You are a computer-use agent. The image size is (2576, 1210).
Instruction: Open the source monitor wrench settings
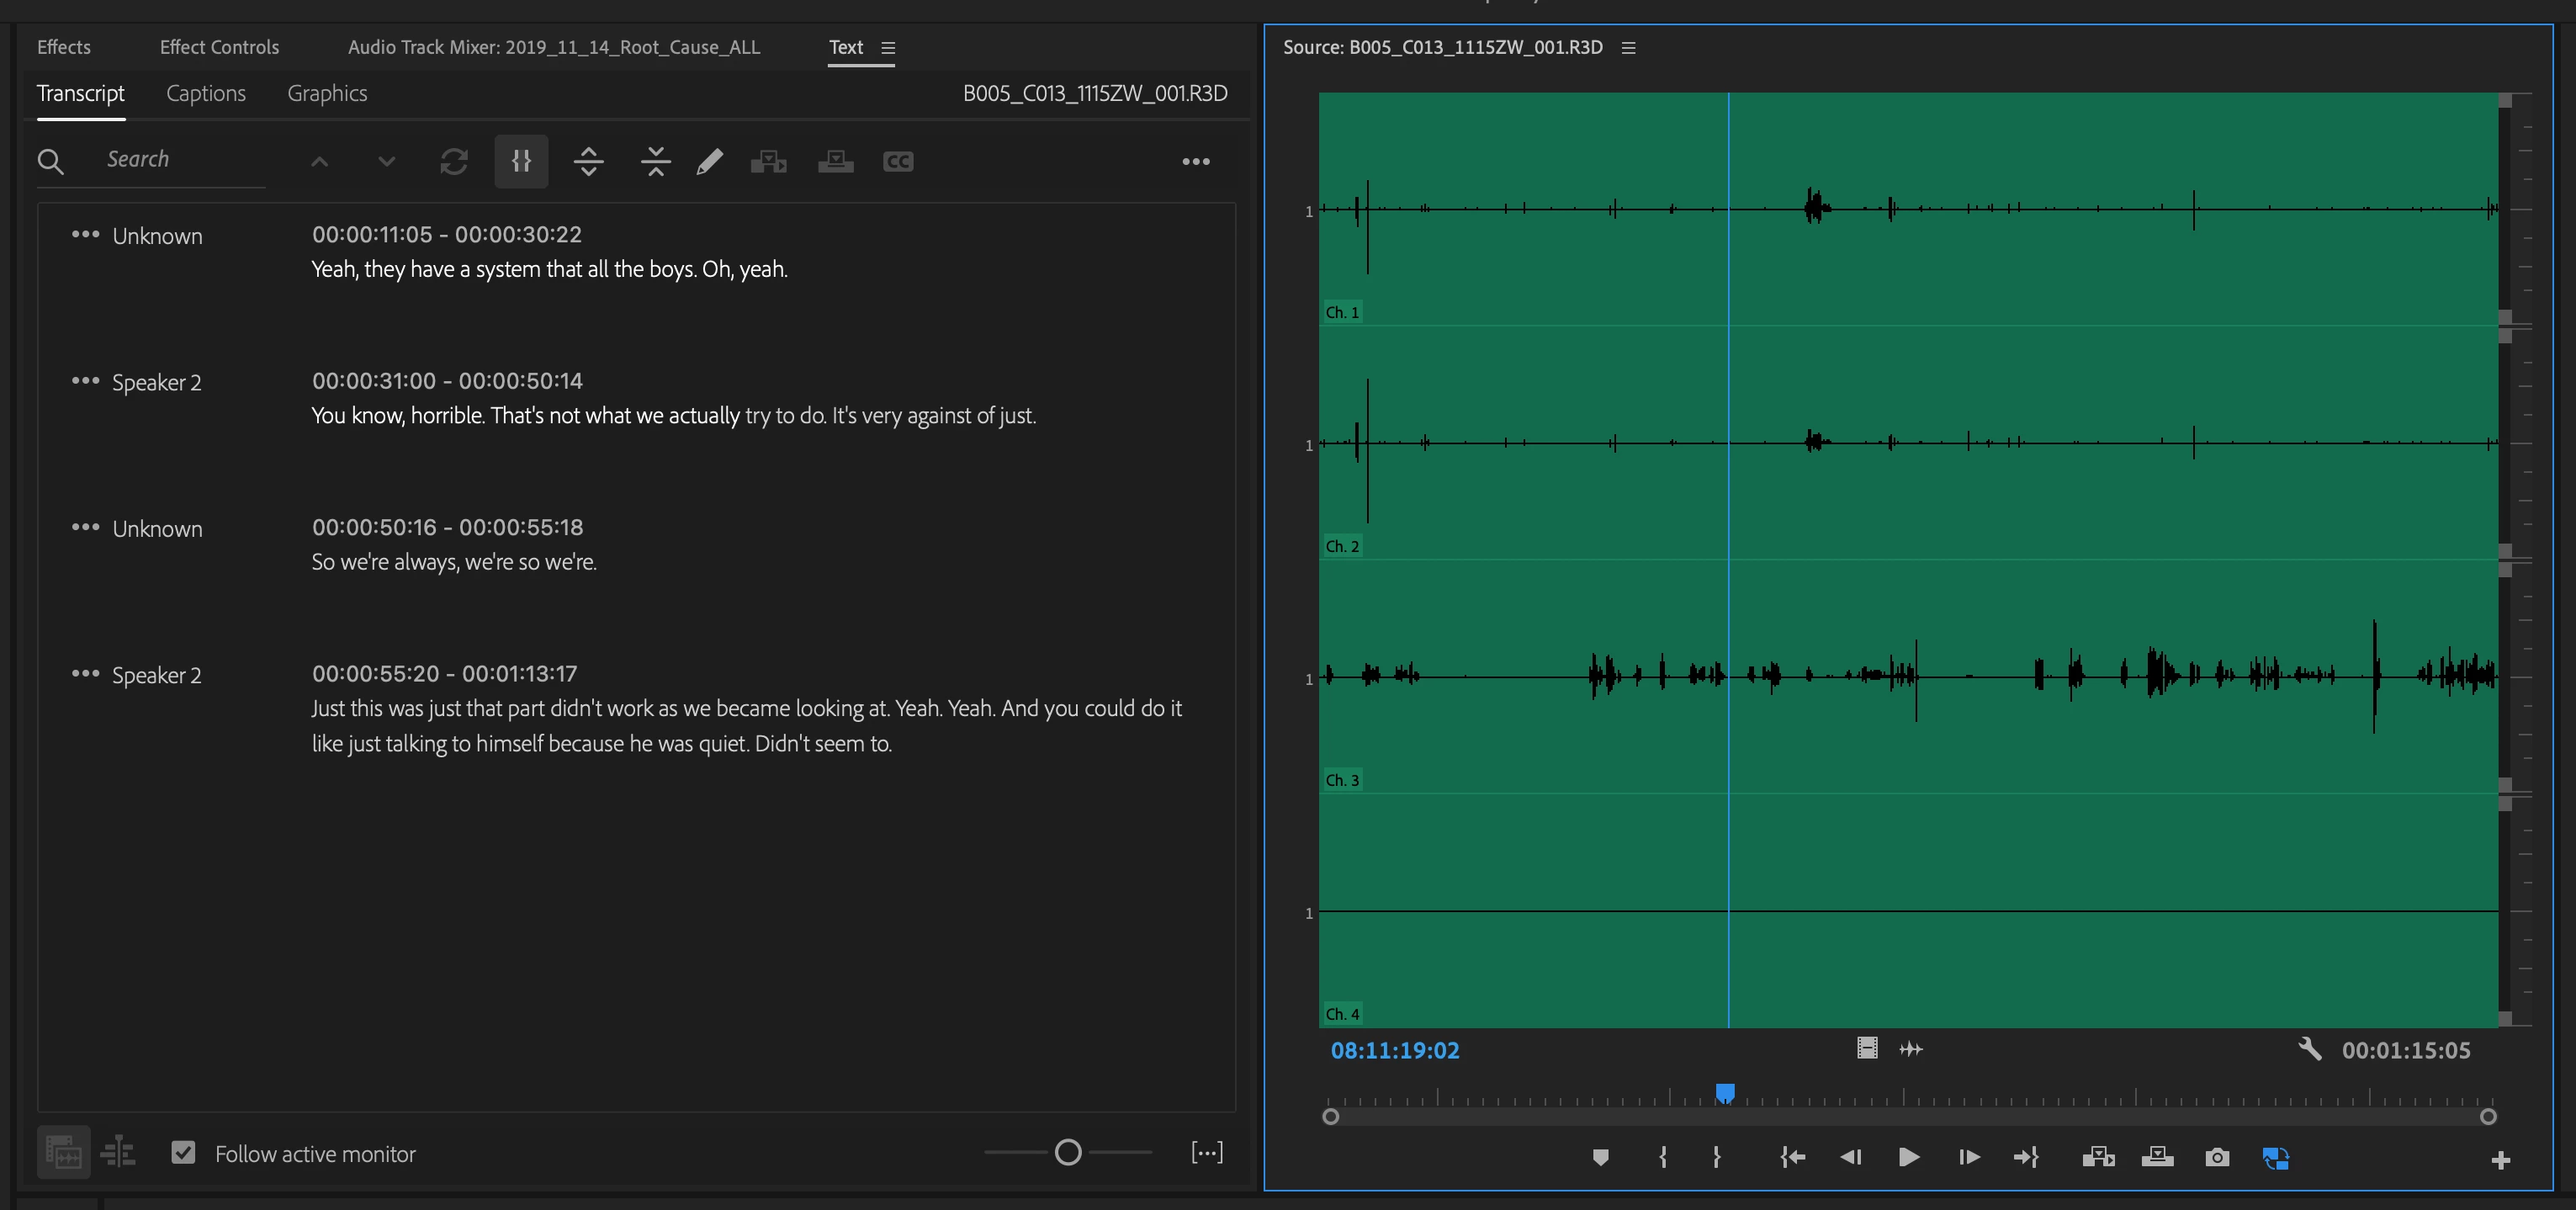[x=2309, y=1049]
